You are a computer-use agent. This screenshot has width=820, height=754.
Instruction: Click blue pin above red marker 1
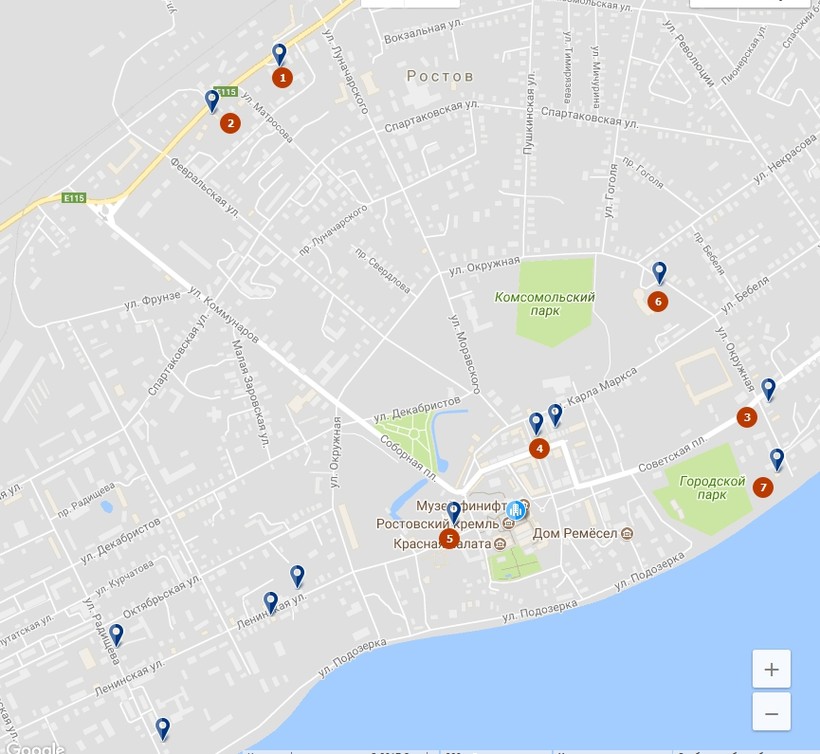[x=280, y=54]
